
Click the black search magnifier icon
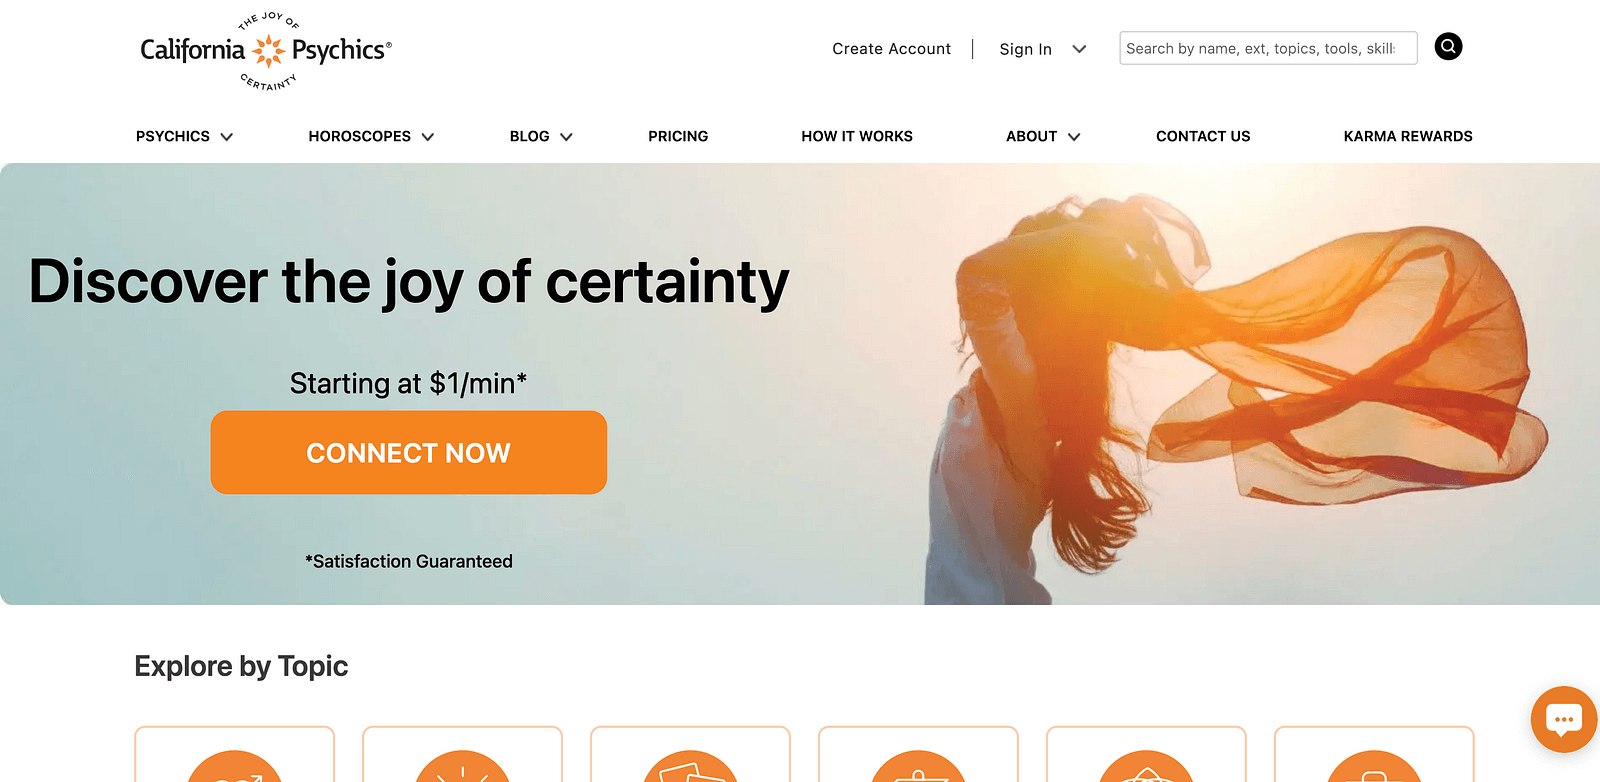click(1448, 47)
